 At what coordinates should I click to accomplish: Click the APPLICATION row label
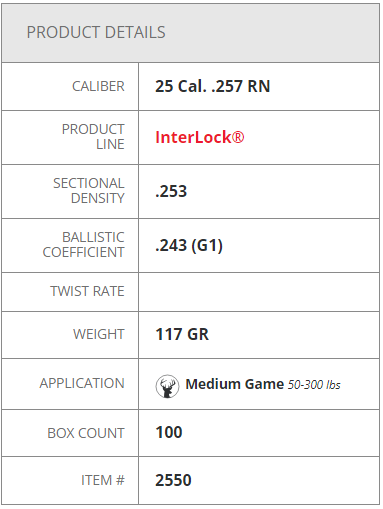[x=82, y=383]
